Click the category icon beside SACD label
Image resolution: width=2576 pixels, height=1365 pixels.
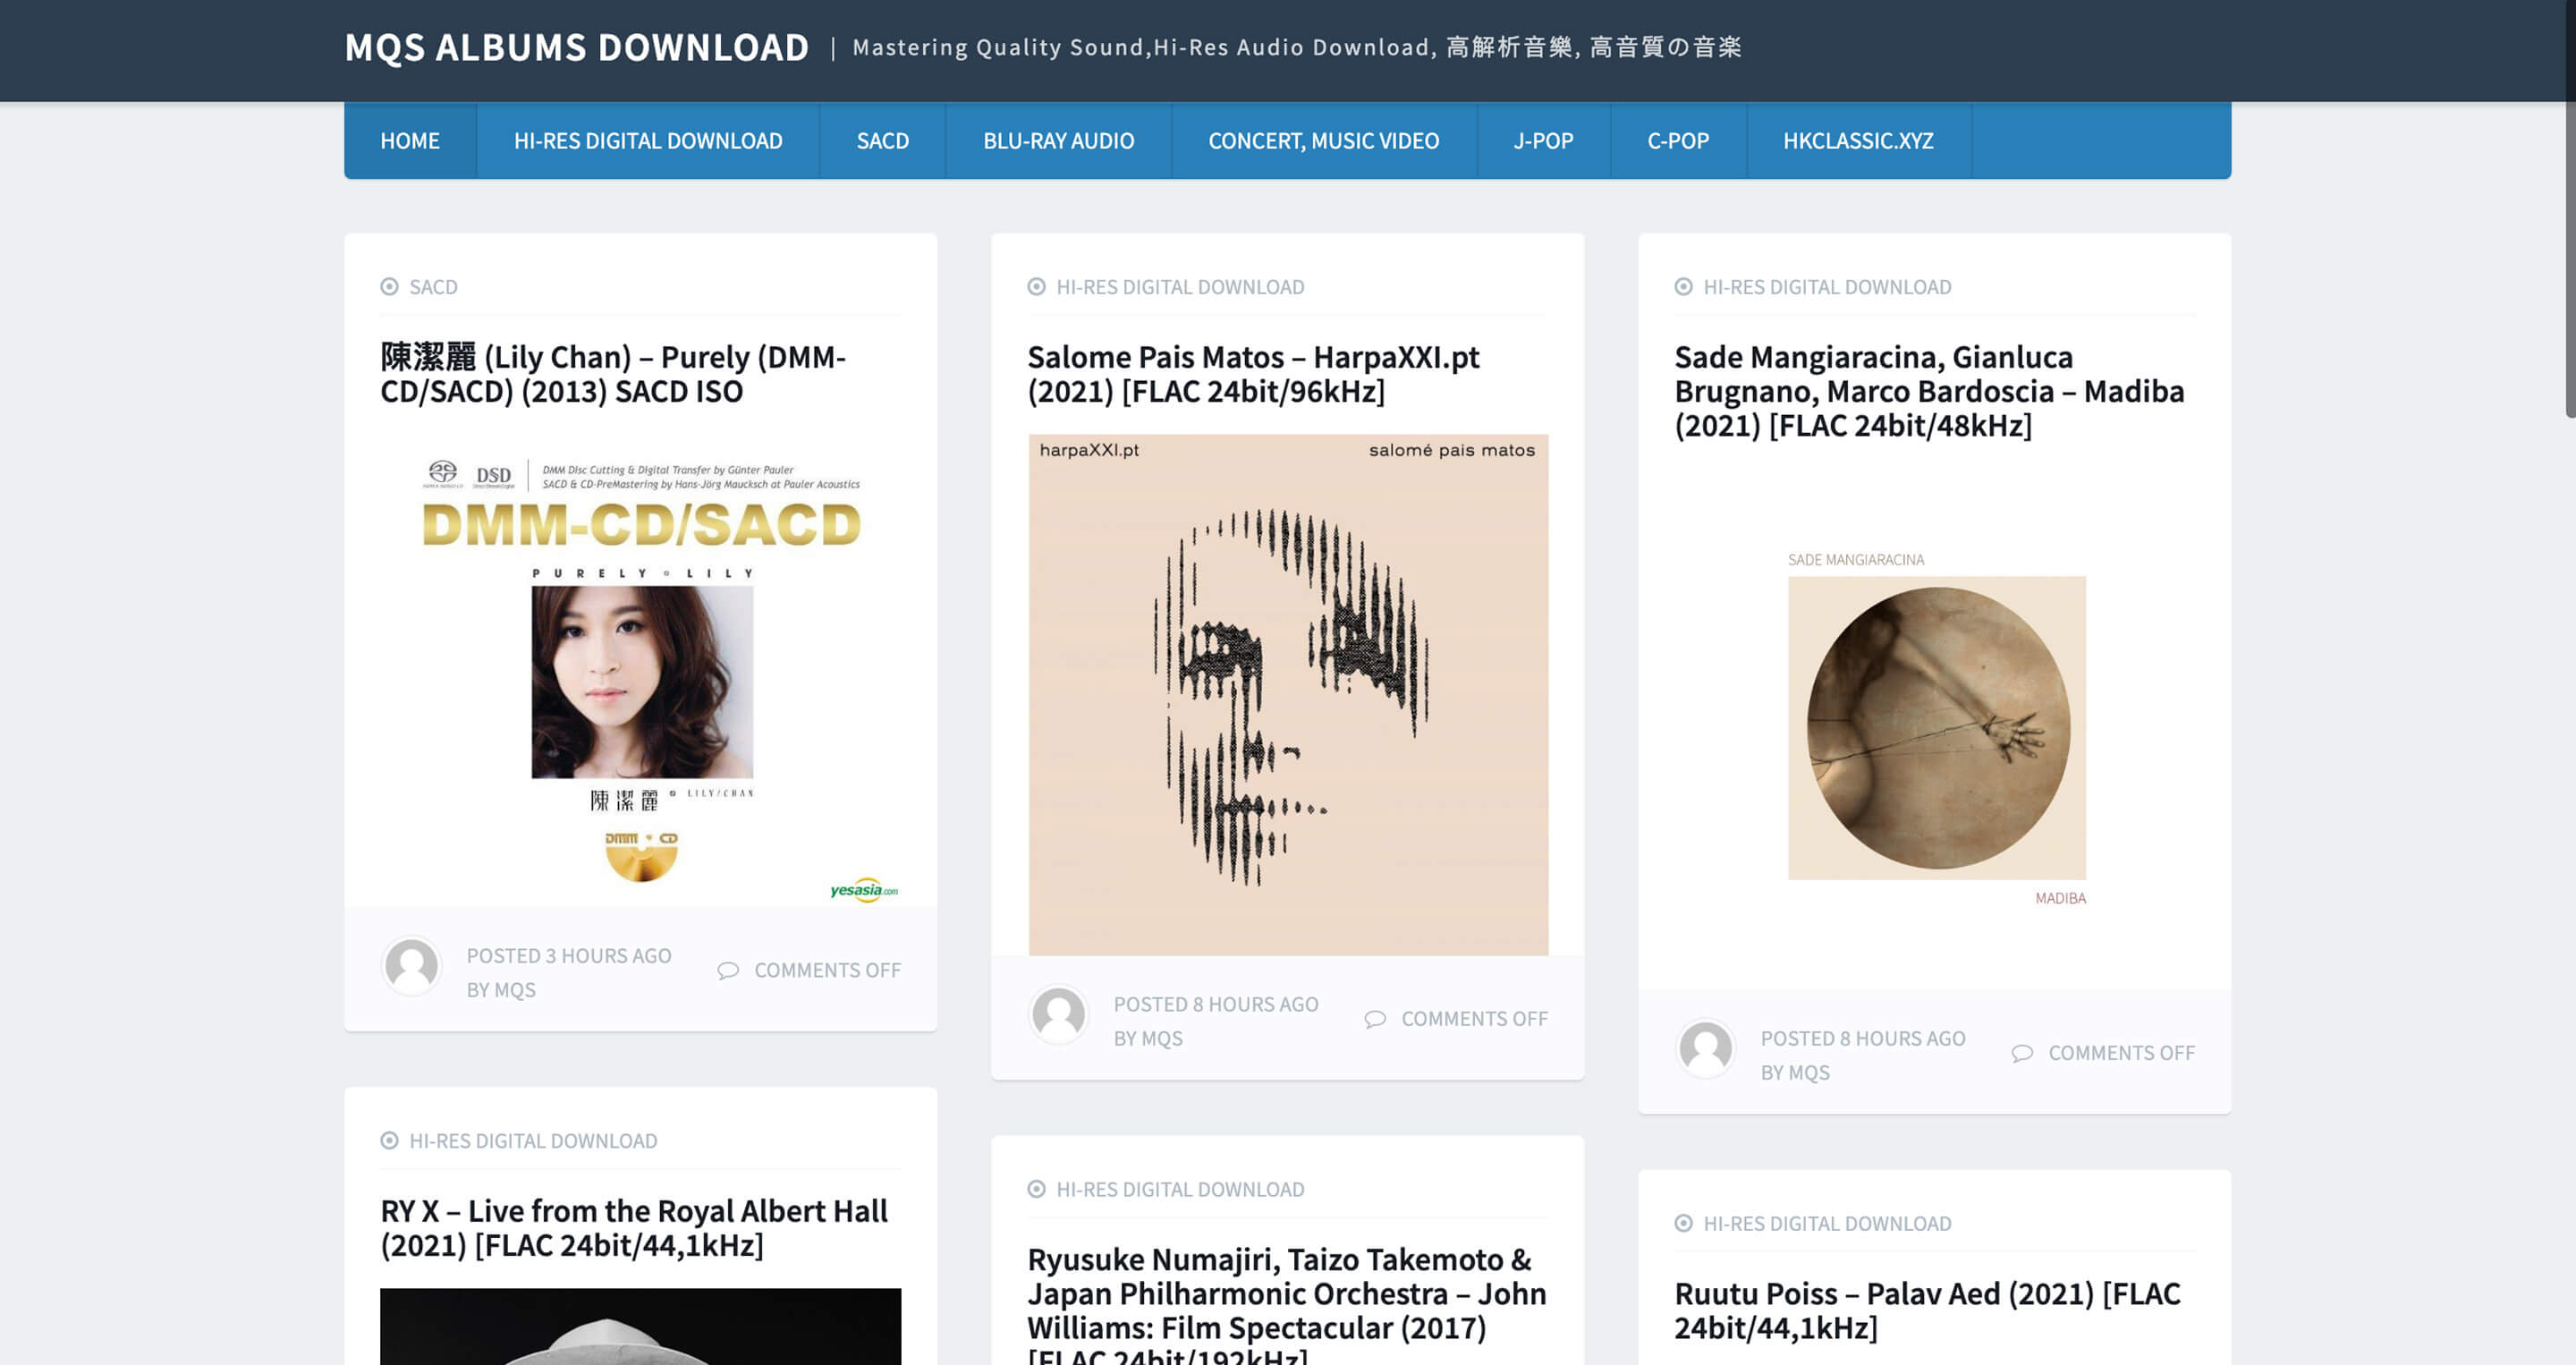click(x=389, y=287)
